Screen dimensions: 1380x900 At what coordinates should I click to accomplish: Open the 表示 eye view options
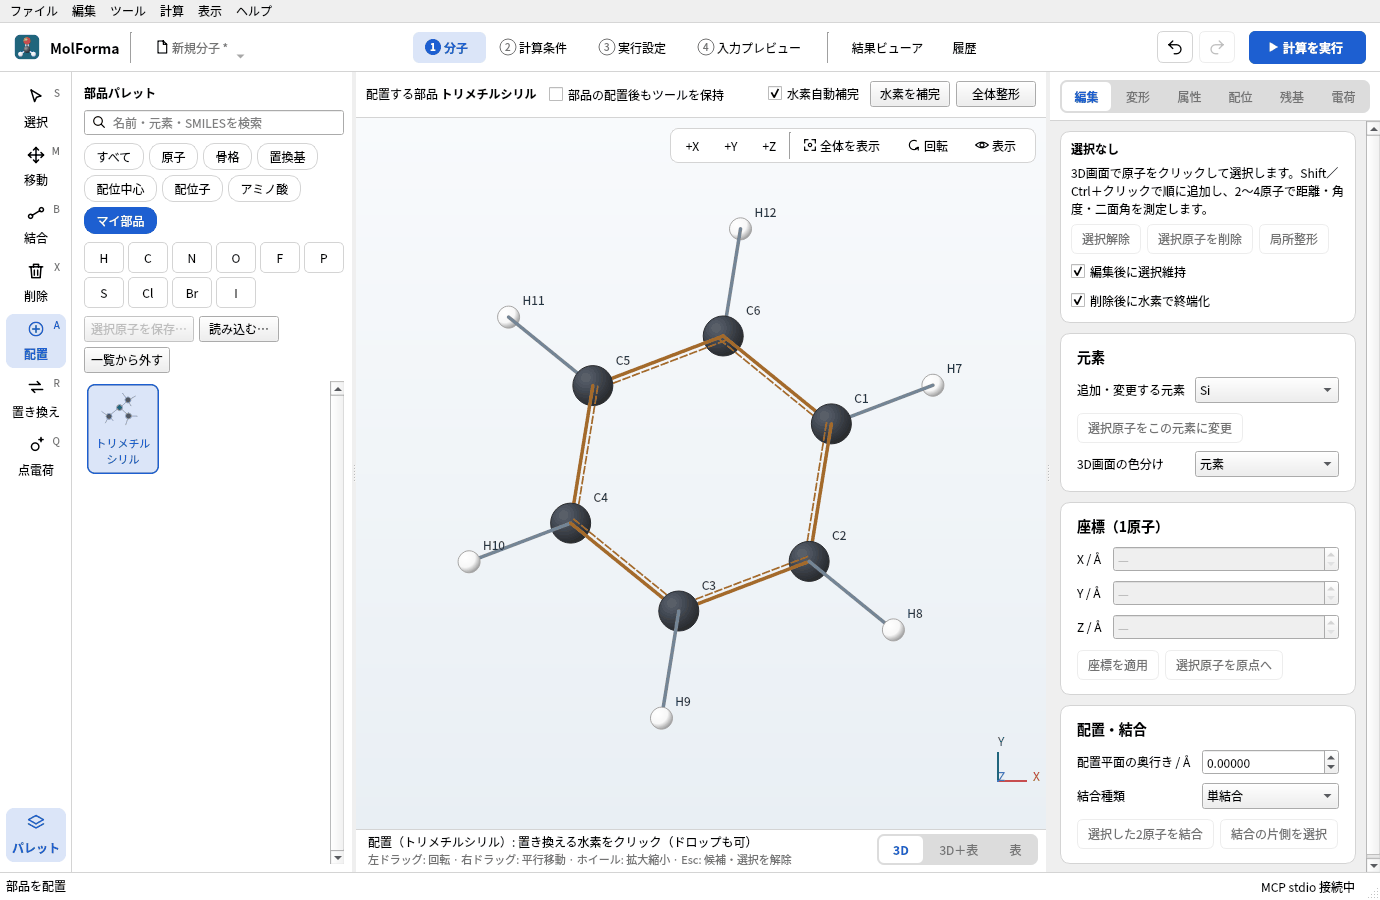coord(995,146)
